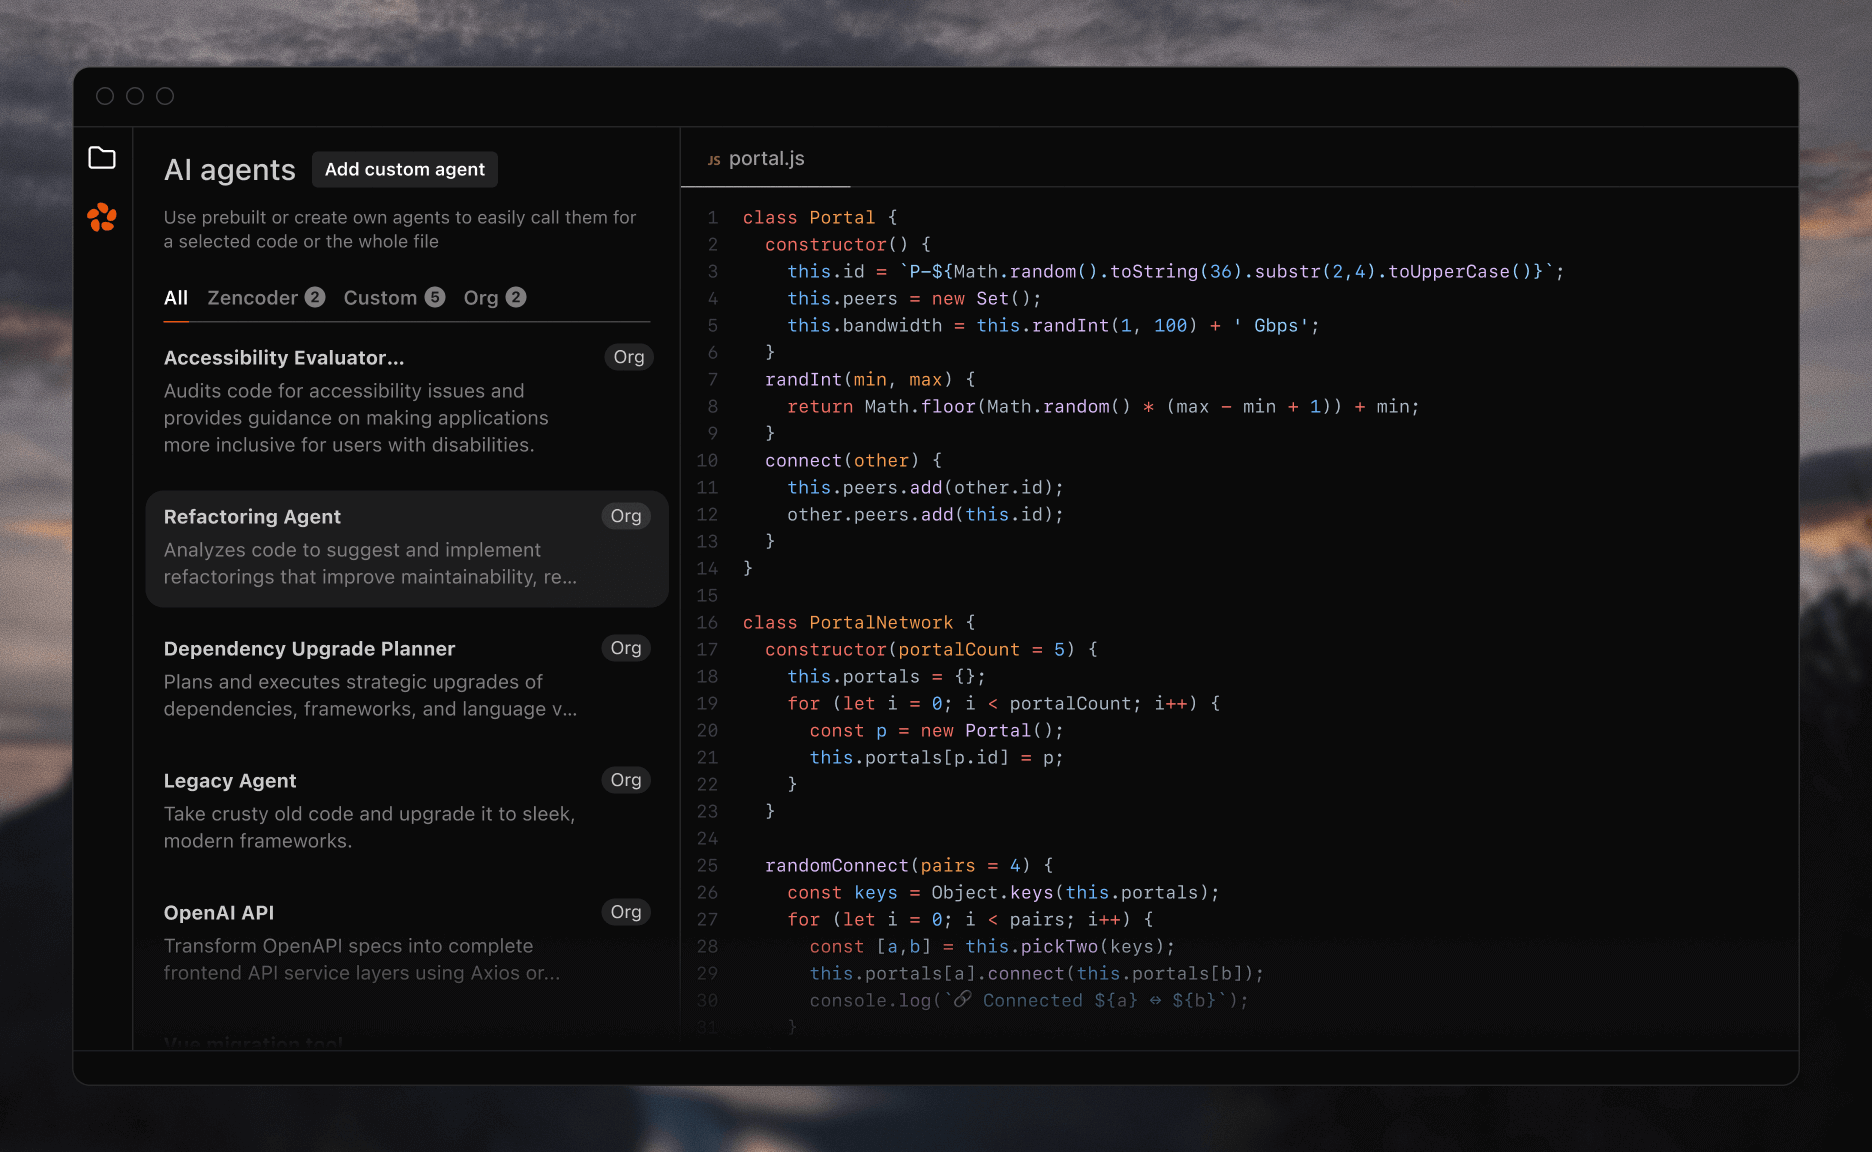Select the Dependency Upgrade Planner title

coord(309,649)
